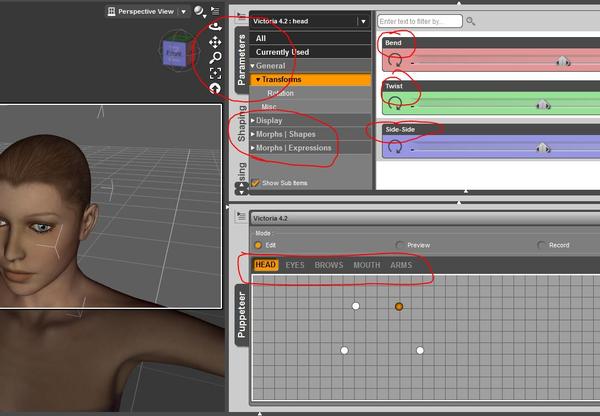Viewport: 600px width, 416px height.
Task: Click the reset camera arrow icon
Action: point(215,88)
